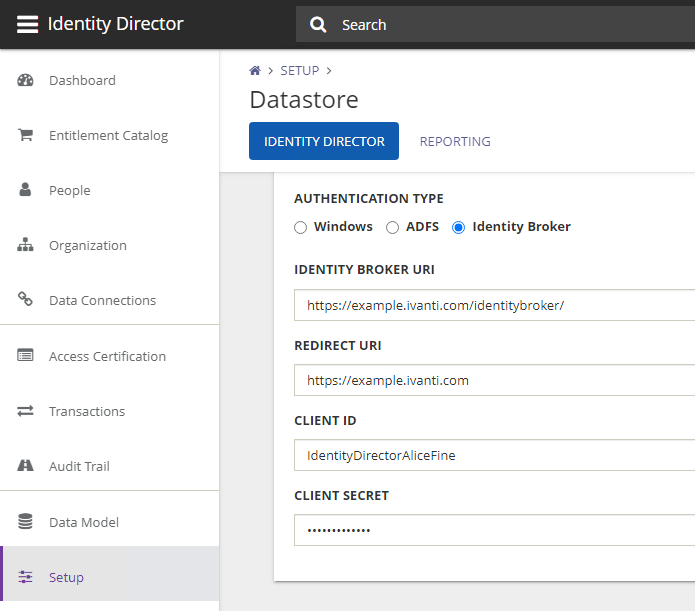Select Windows authentication type
This screenshot has width=695, height=611.
point(301,227)
